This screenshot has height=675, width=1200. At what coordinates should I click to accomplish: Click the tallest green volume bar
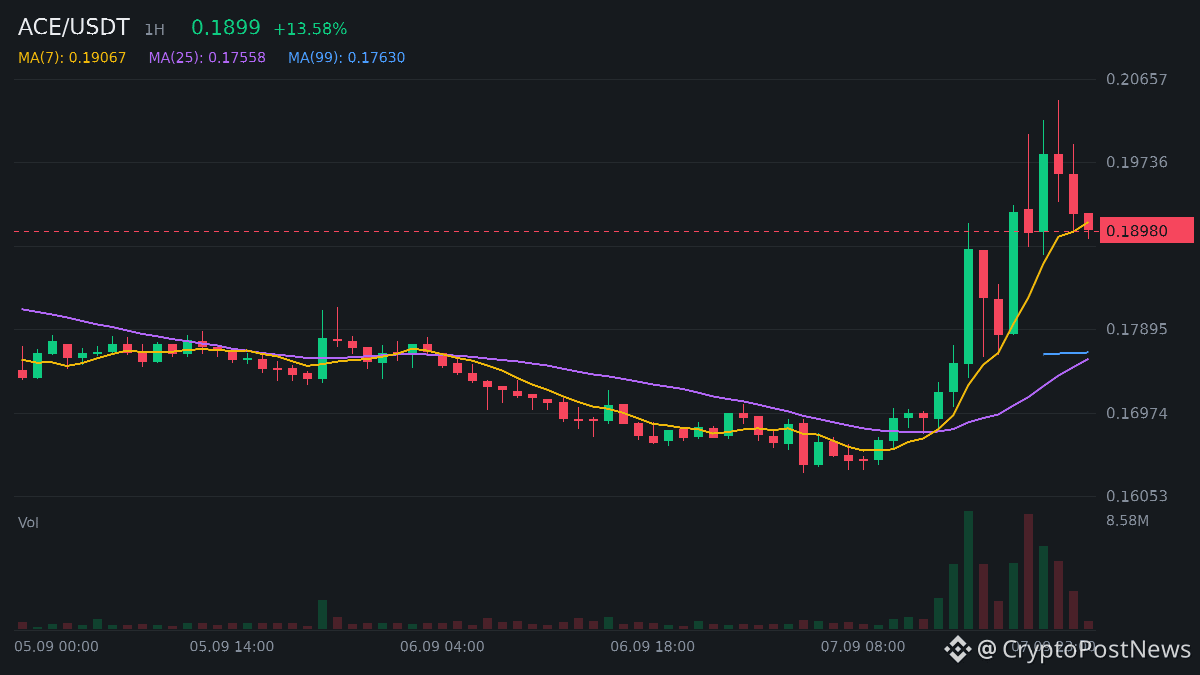[x=968, y=570]
